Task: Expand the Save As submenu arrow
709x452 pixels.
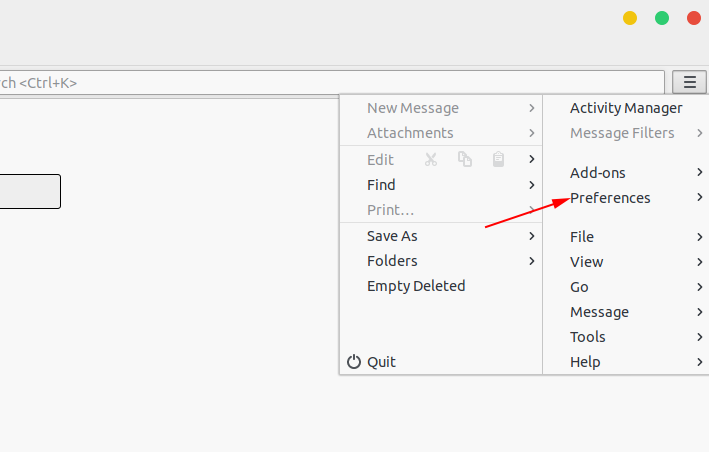Action: [x=532, y=236]
